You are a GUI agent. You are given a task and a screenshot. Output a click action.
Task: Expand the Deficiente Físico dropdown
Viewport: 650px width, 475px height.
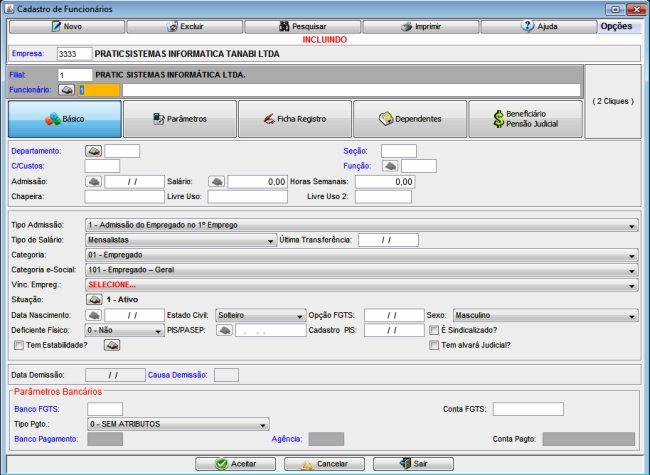125,330
